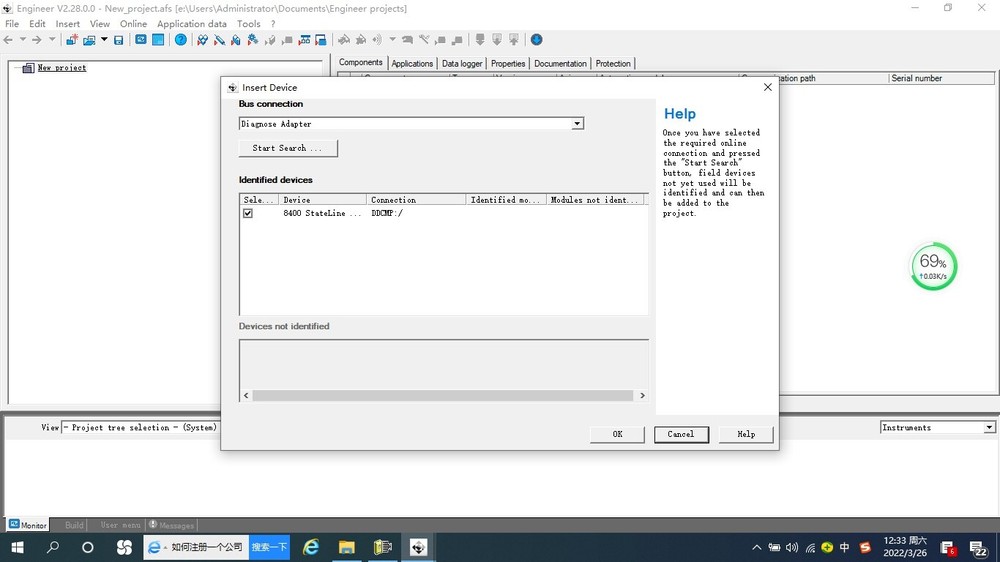This screenshot has height=562, width=1000.
Task: Click the new project toolbar icon
Action: [x=71, y=40]
